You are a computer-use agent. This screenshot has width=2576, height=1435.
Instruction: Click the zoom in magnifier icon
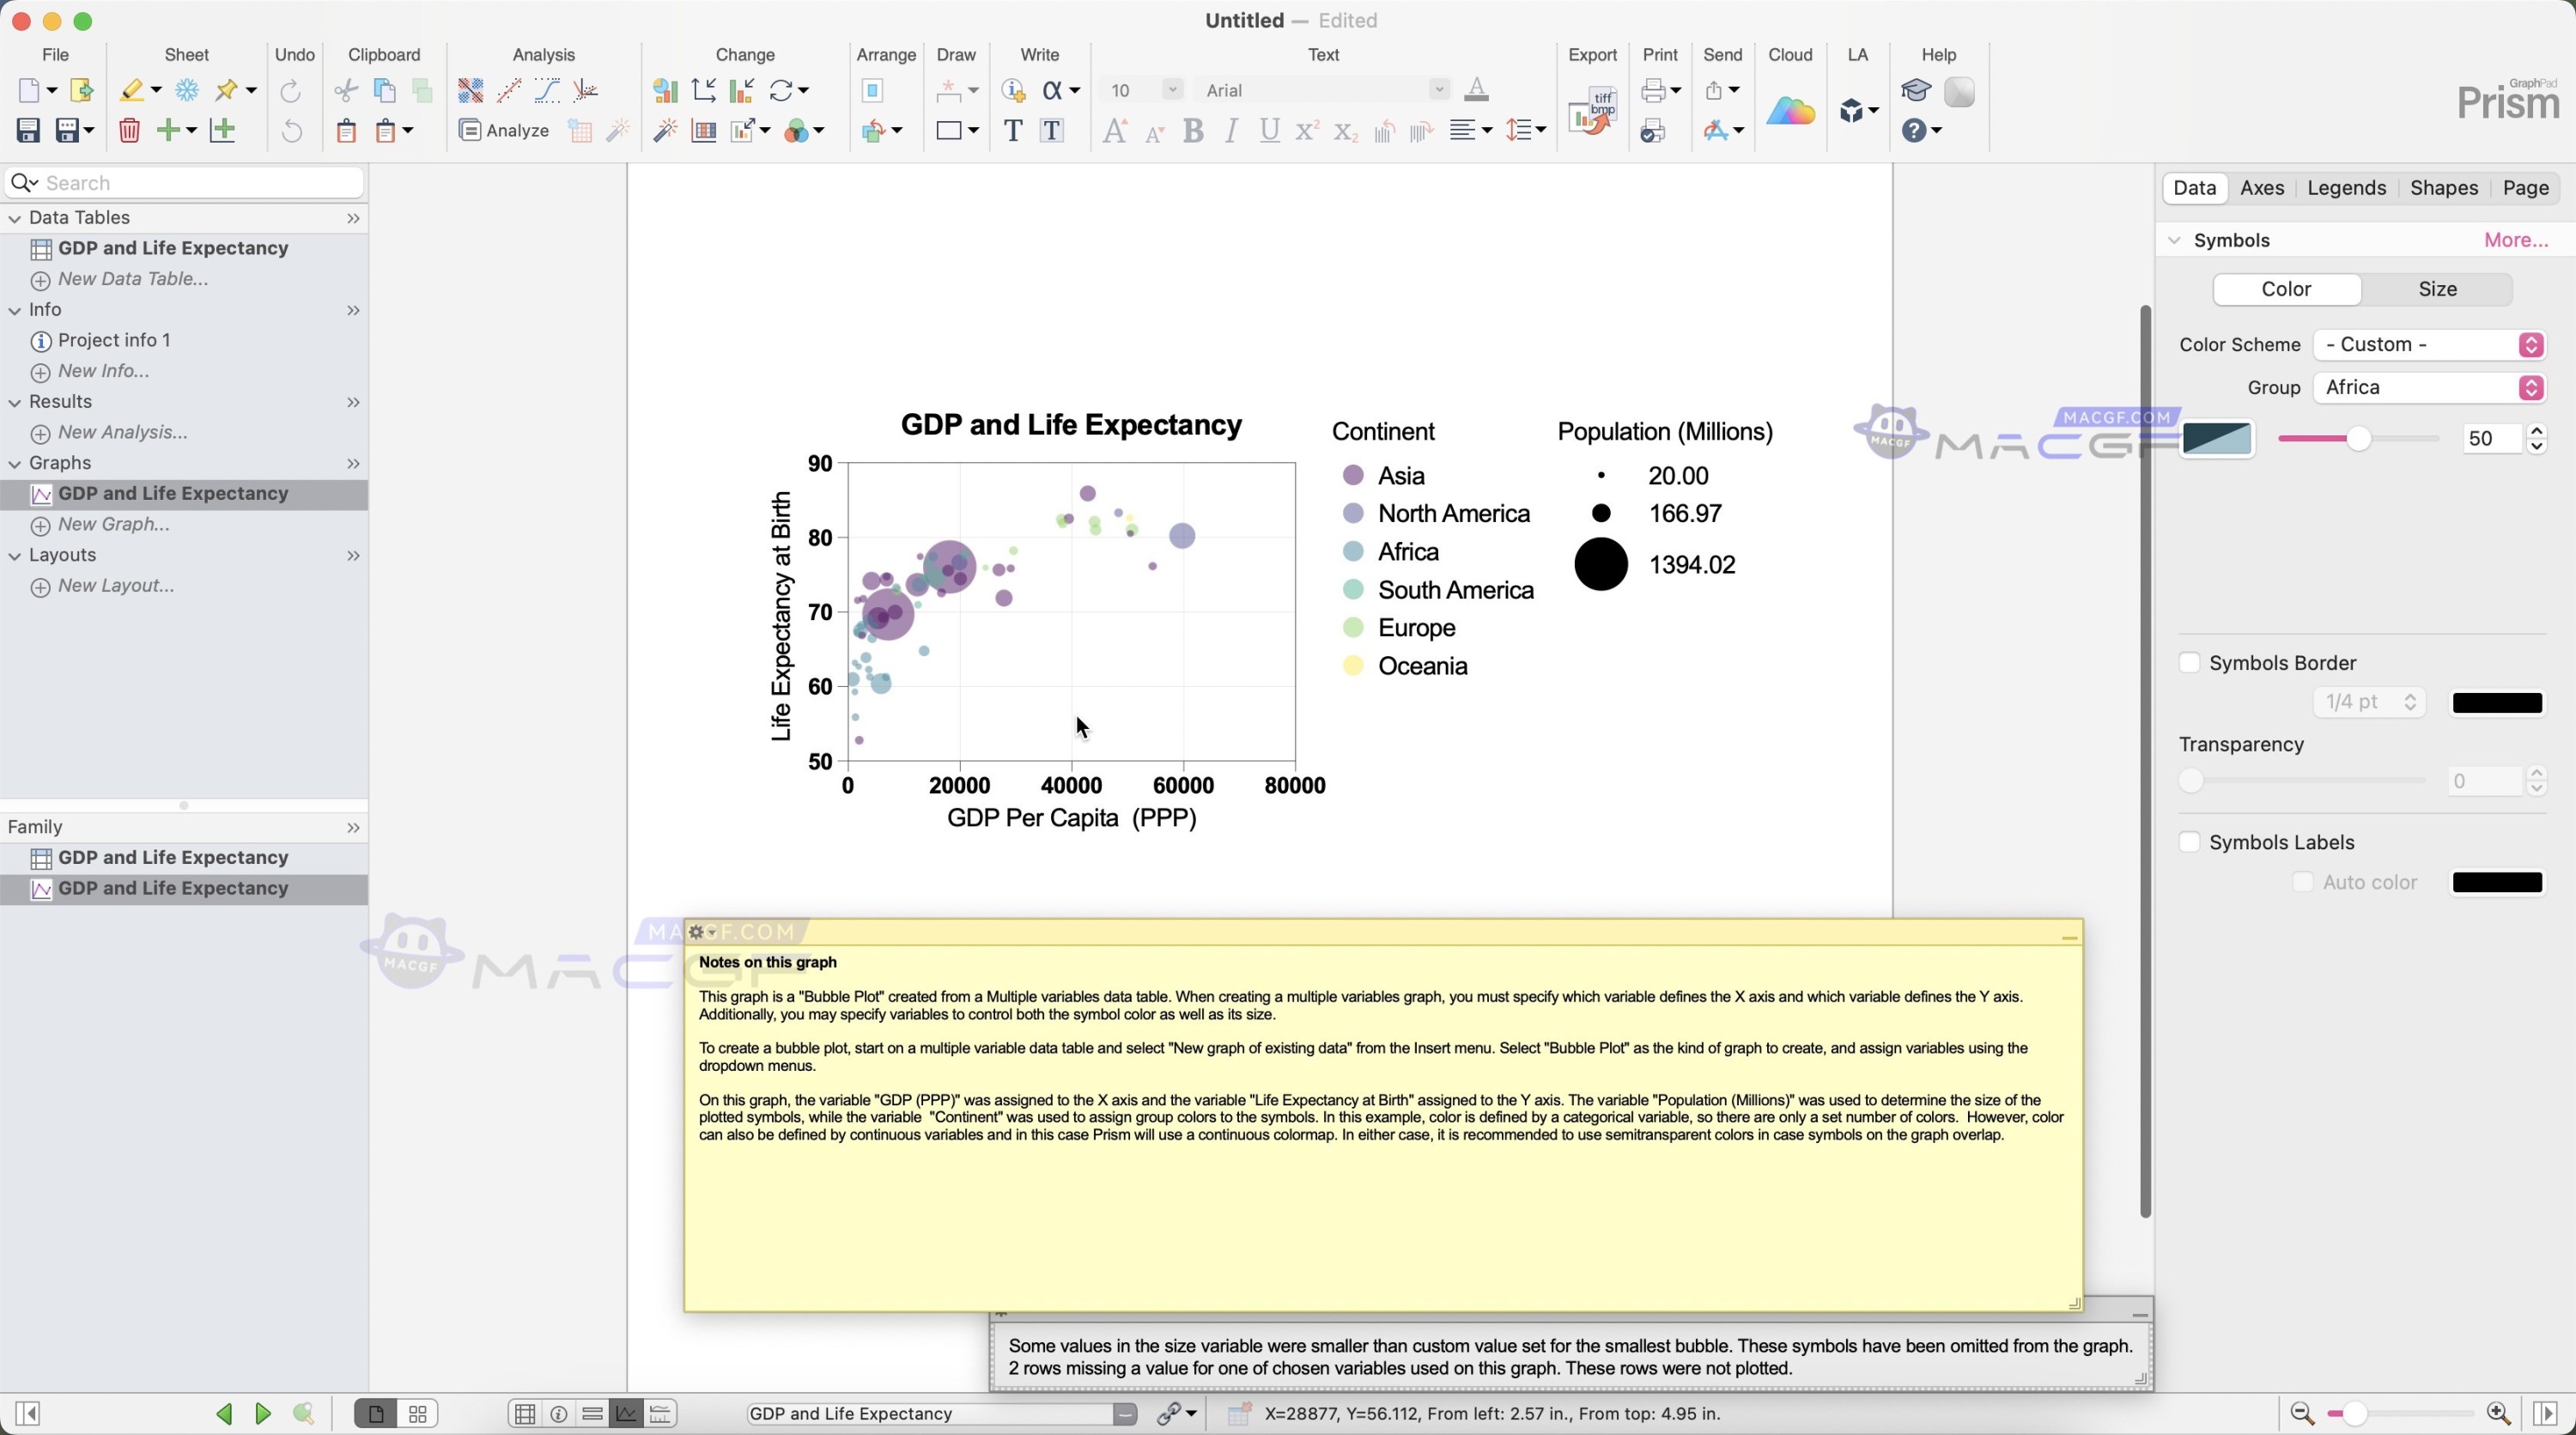[2498, 1413]
